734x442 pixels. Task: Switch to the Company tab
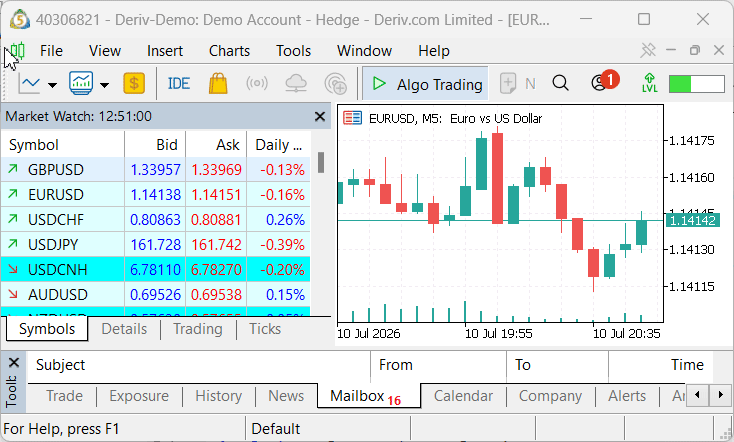[550, 396]
